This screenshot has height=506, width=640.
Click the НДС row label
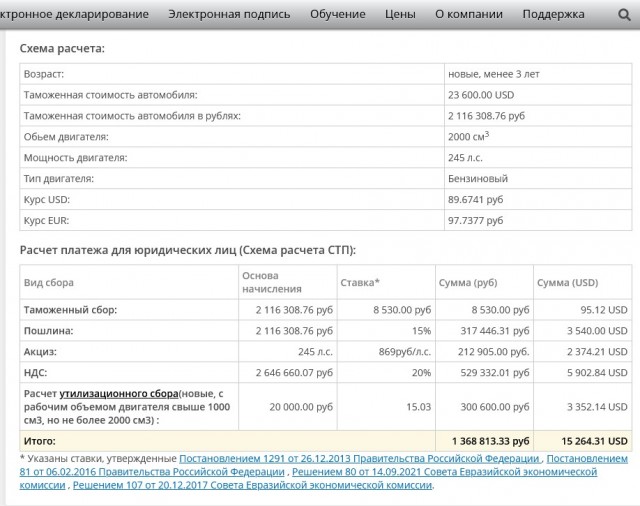pyautogui.click(x=35, y=373)
